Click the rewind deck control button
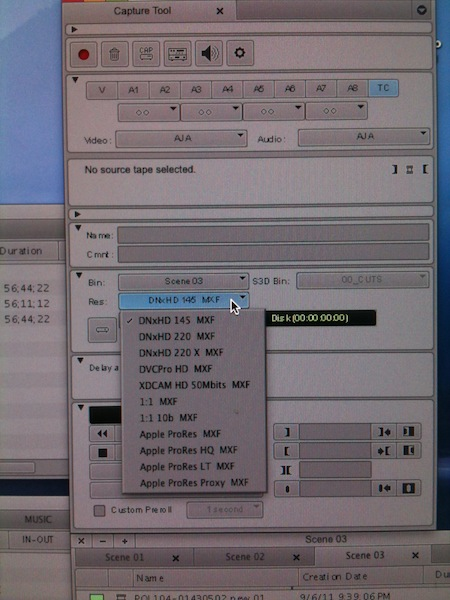The image size is (450, 600). 103,434
